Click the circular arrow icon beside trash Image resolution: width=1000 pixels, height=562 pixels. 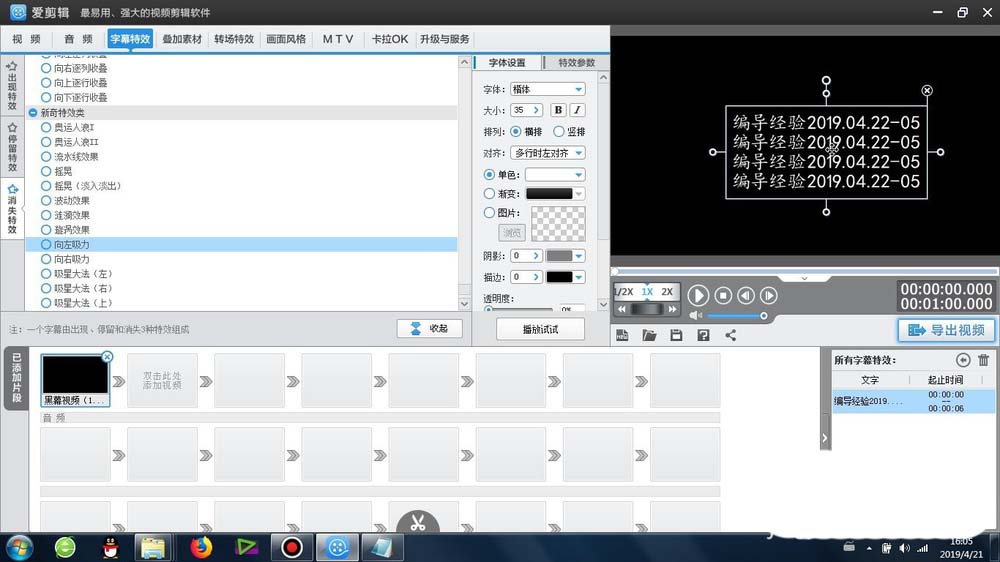[963, 360]
